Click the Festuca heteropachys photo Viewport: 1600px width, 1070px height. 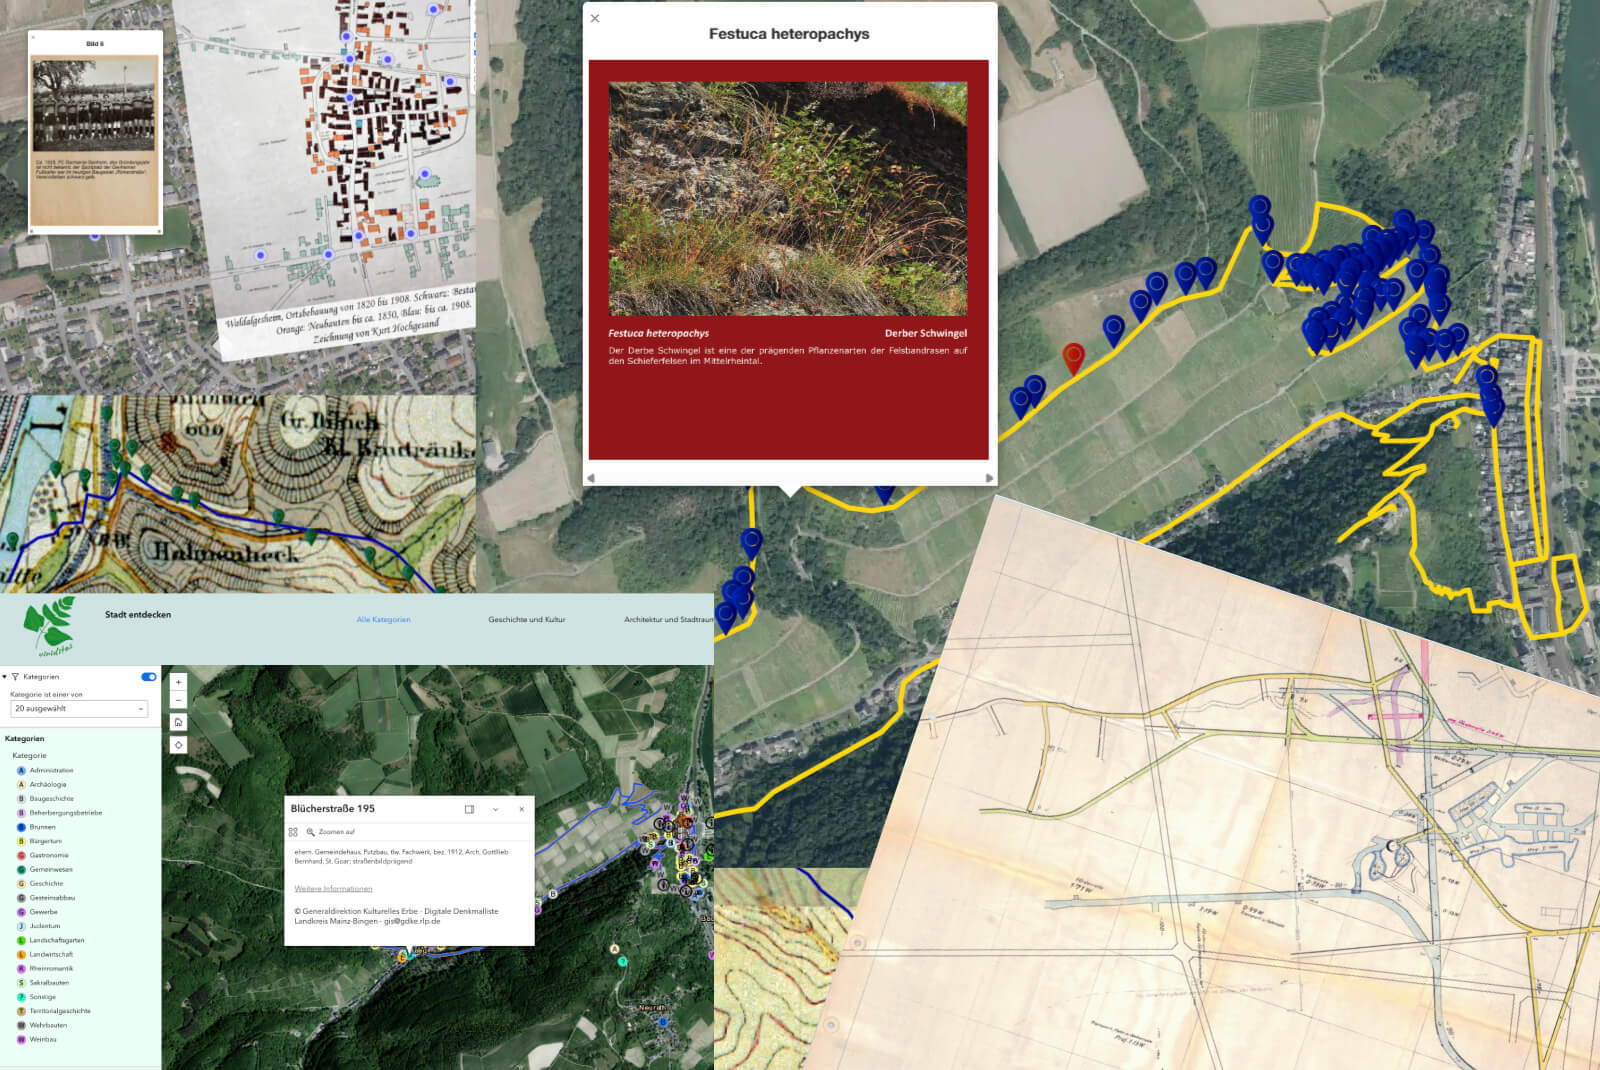point(788,199)
